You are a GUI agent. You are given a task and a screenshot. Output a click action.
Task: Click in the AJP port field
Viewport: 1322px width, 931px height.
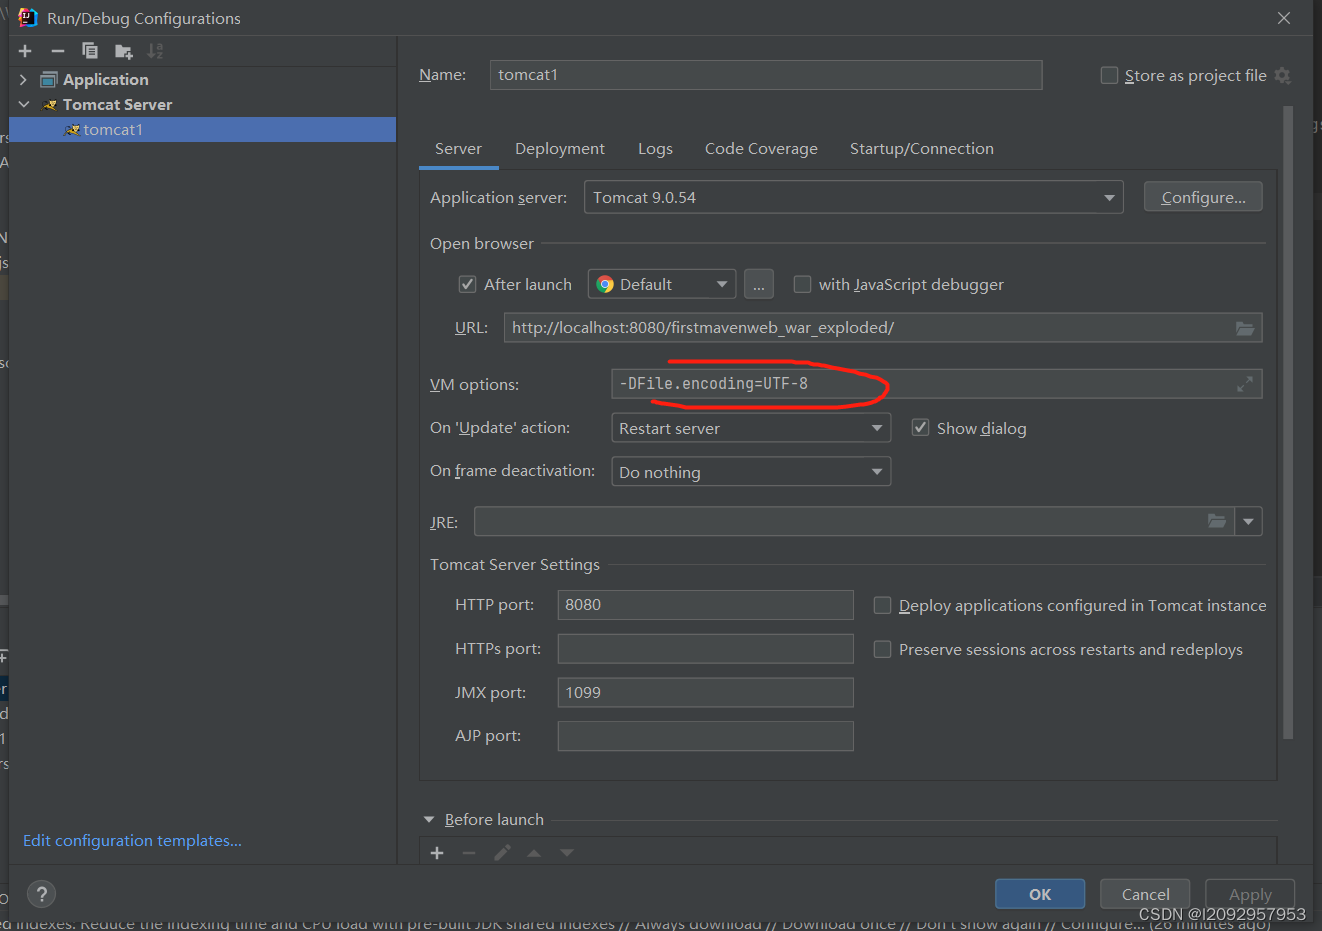click(x=705, y=736)
